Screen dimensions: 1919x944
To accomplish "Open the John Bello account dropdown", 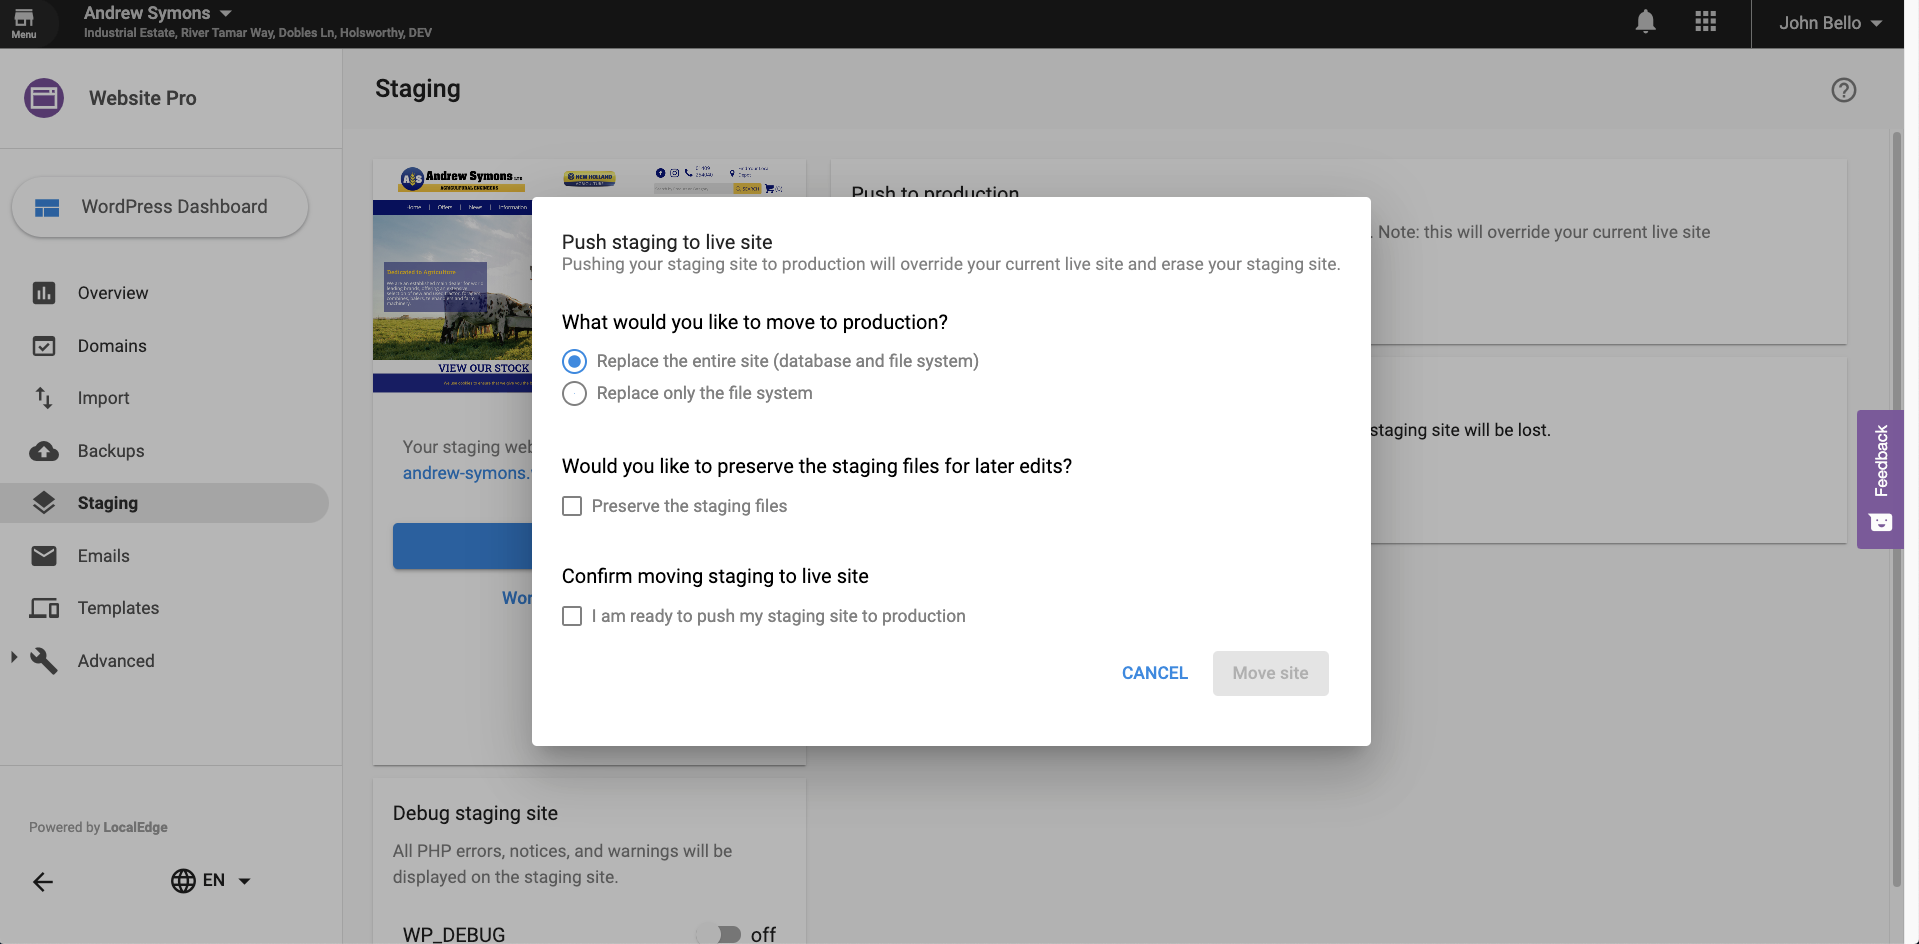I will [1828, 21].
